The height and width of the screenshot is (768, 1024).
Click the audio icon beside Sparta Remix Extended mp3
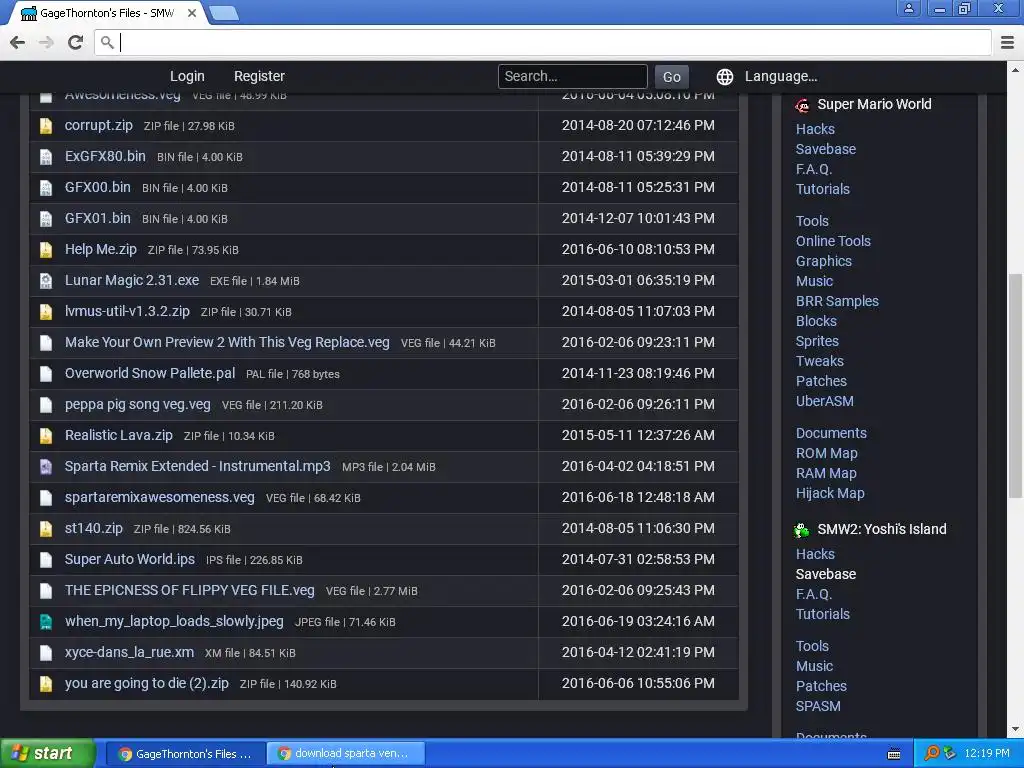click(x=46, y=467)
